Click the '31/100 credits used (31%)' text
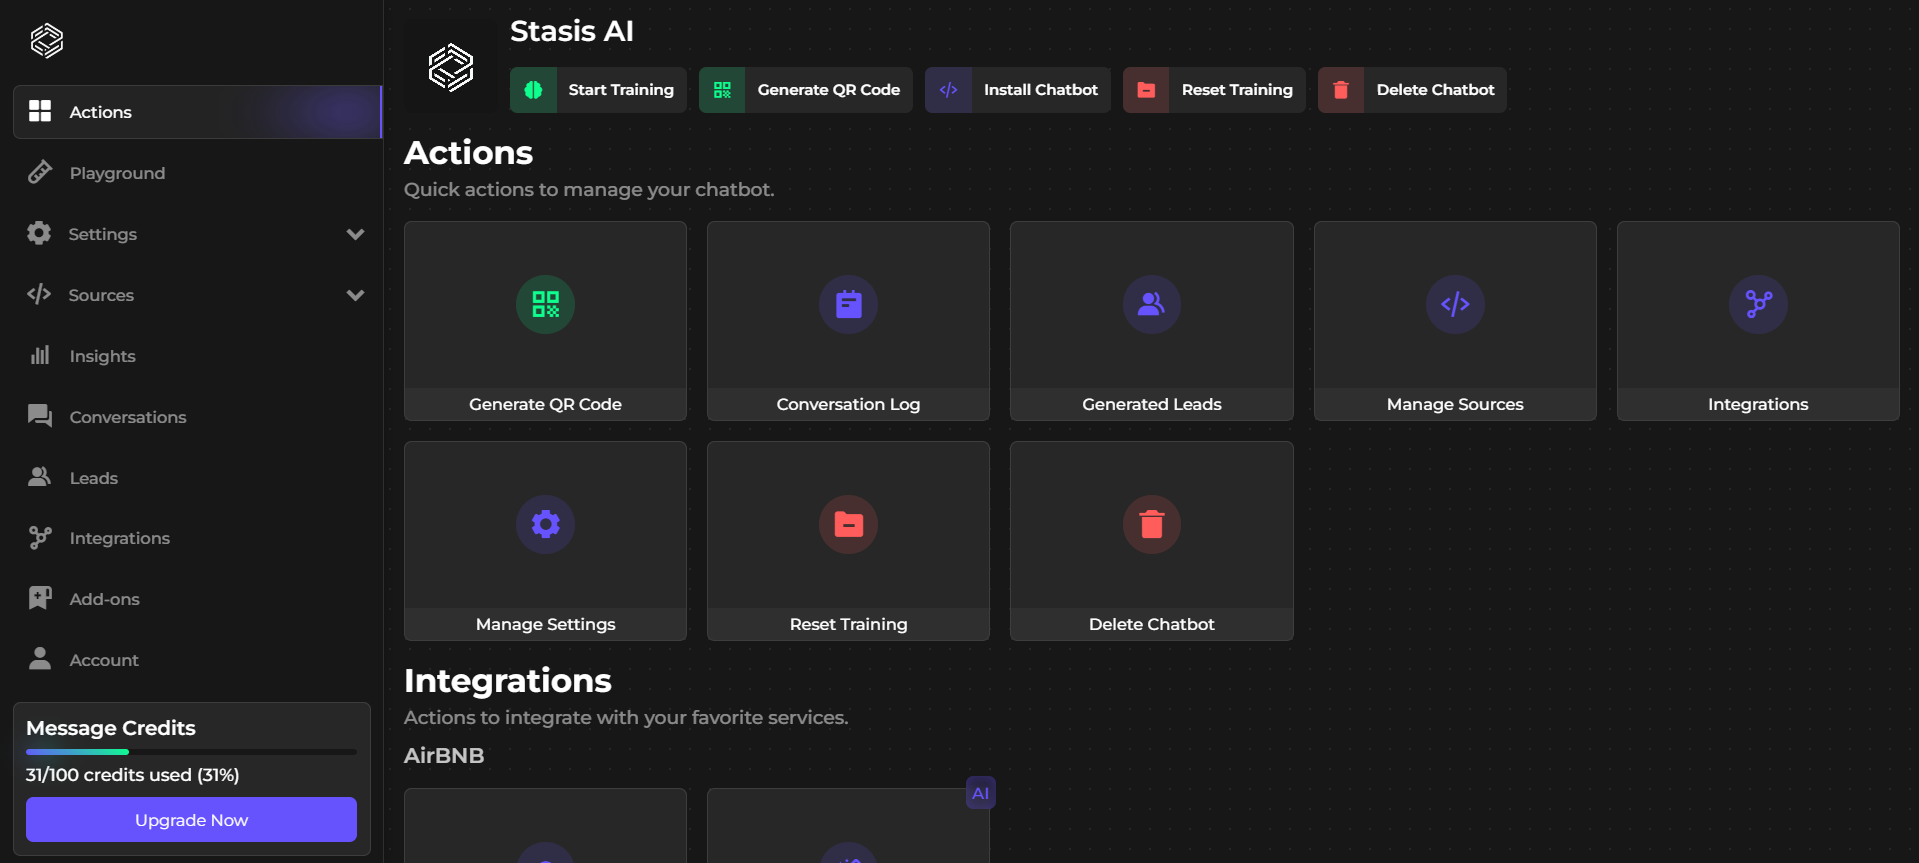 (x=133, y=775)
